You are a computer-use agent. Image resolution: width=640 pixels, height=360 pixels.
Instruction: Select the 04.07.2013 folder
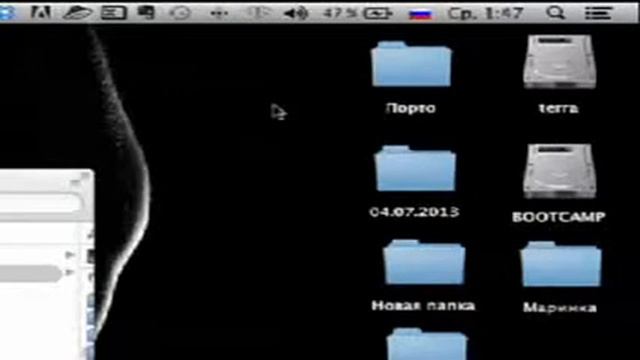point(415,169)
